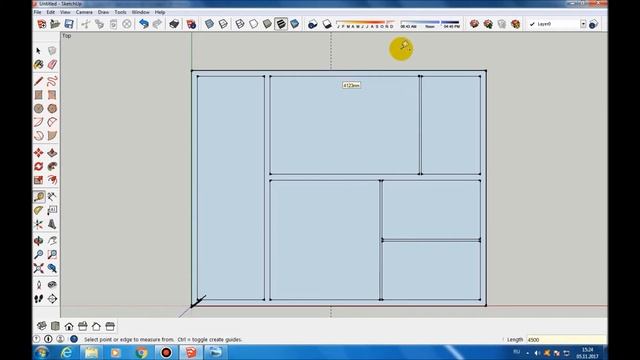
Task: Select the Rectangle tool
Action: coord(38,95)
